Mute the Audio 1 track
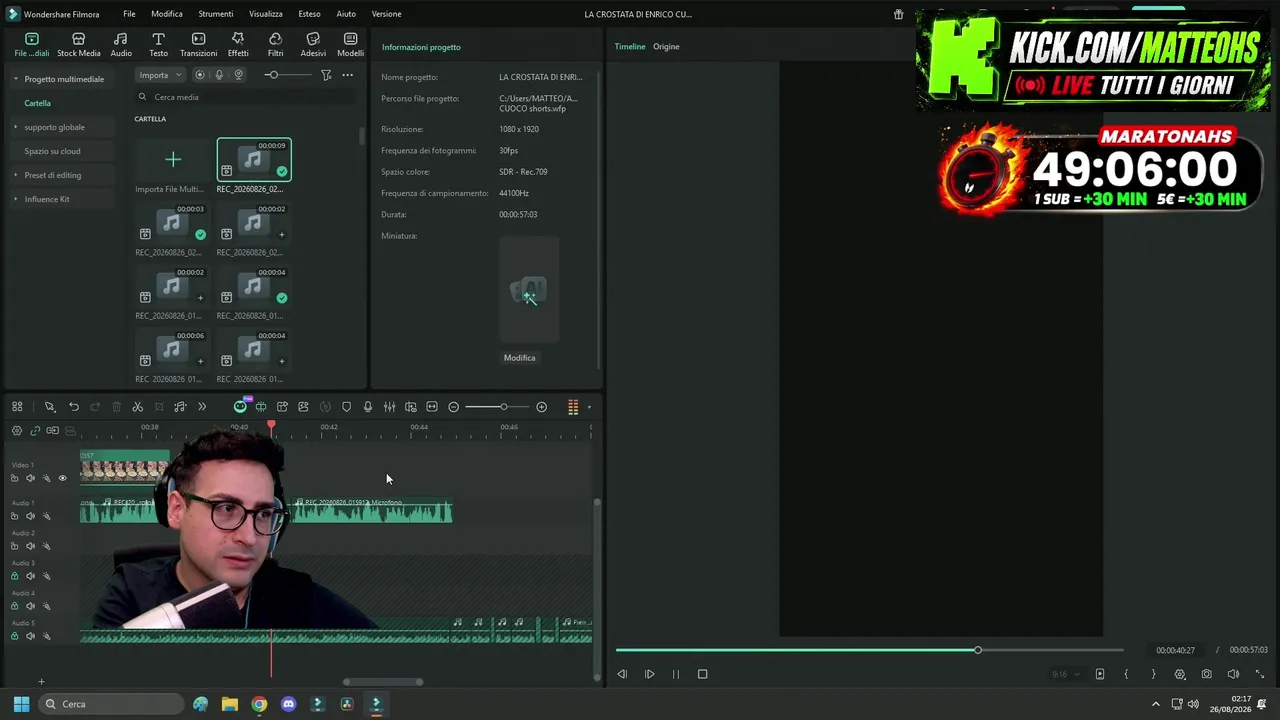The height and width of the screenshot is (720, 1280). pos(30,516)
